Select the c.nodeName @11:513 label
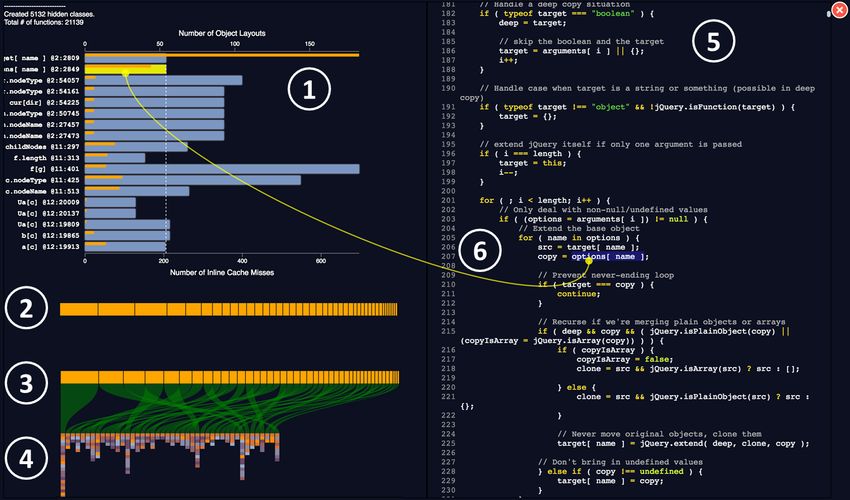Viewport: 850px width, 500px height. 42,191
